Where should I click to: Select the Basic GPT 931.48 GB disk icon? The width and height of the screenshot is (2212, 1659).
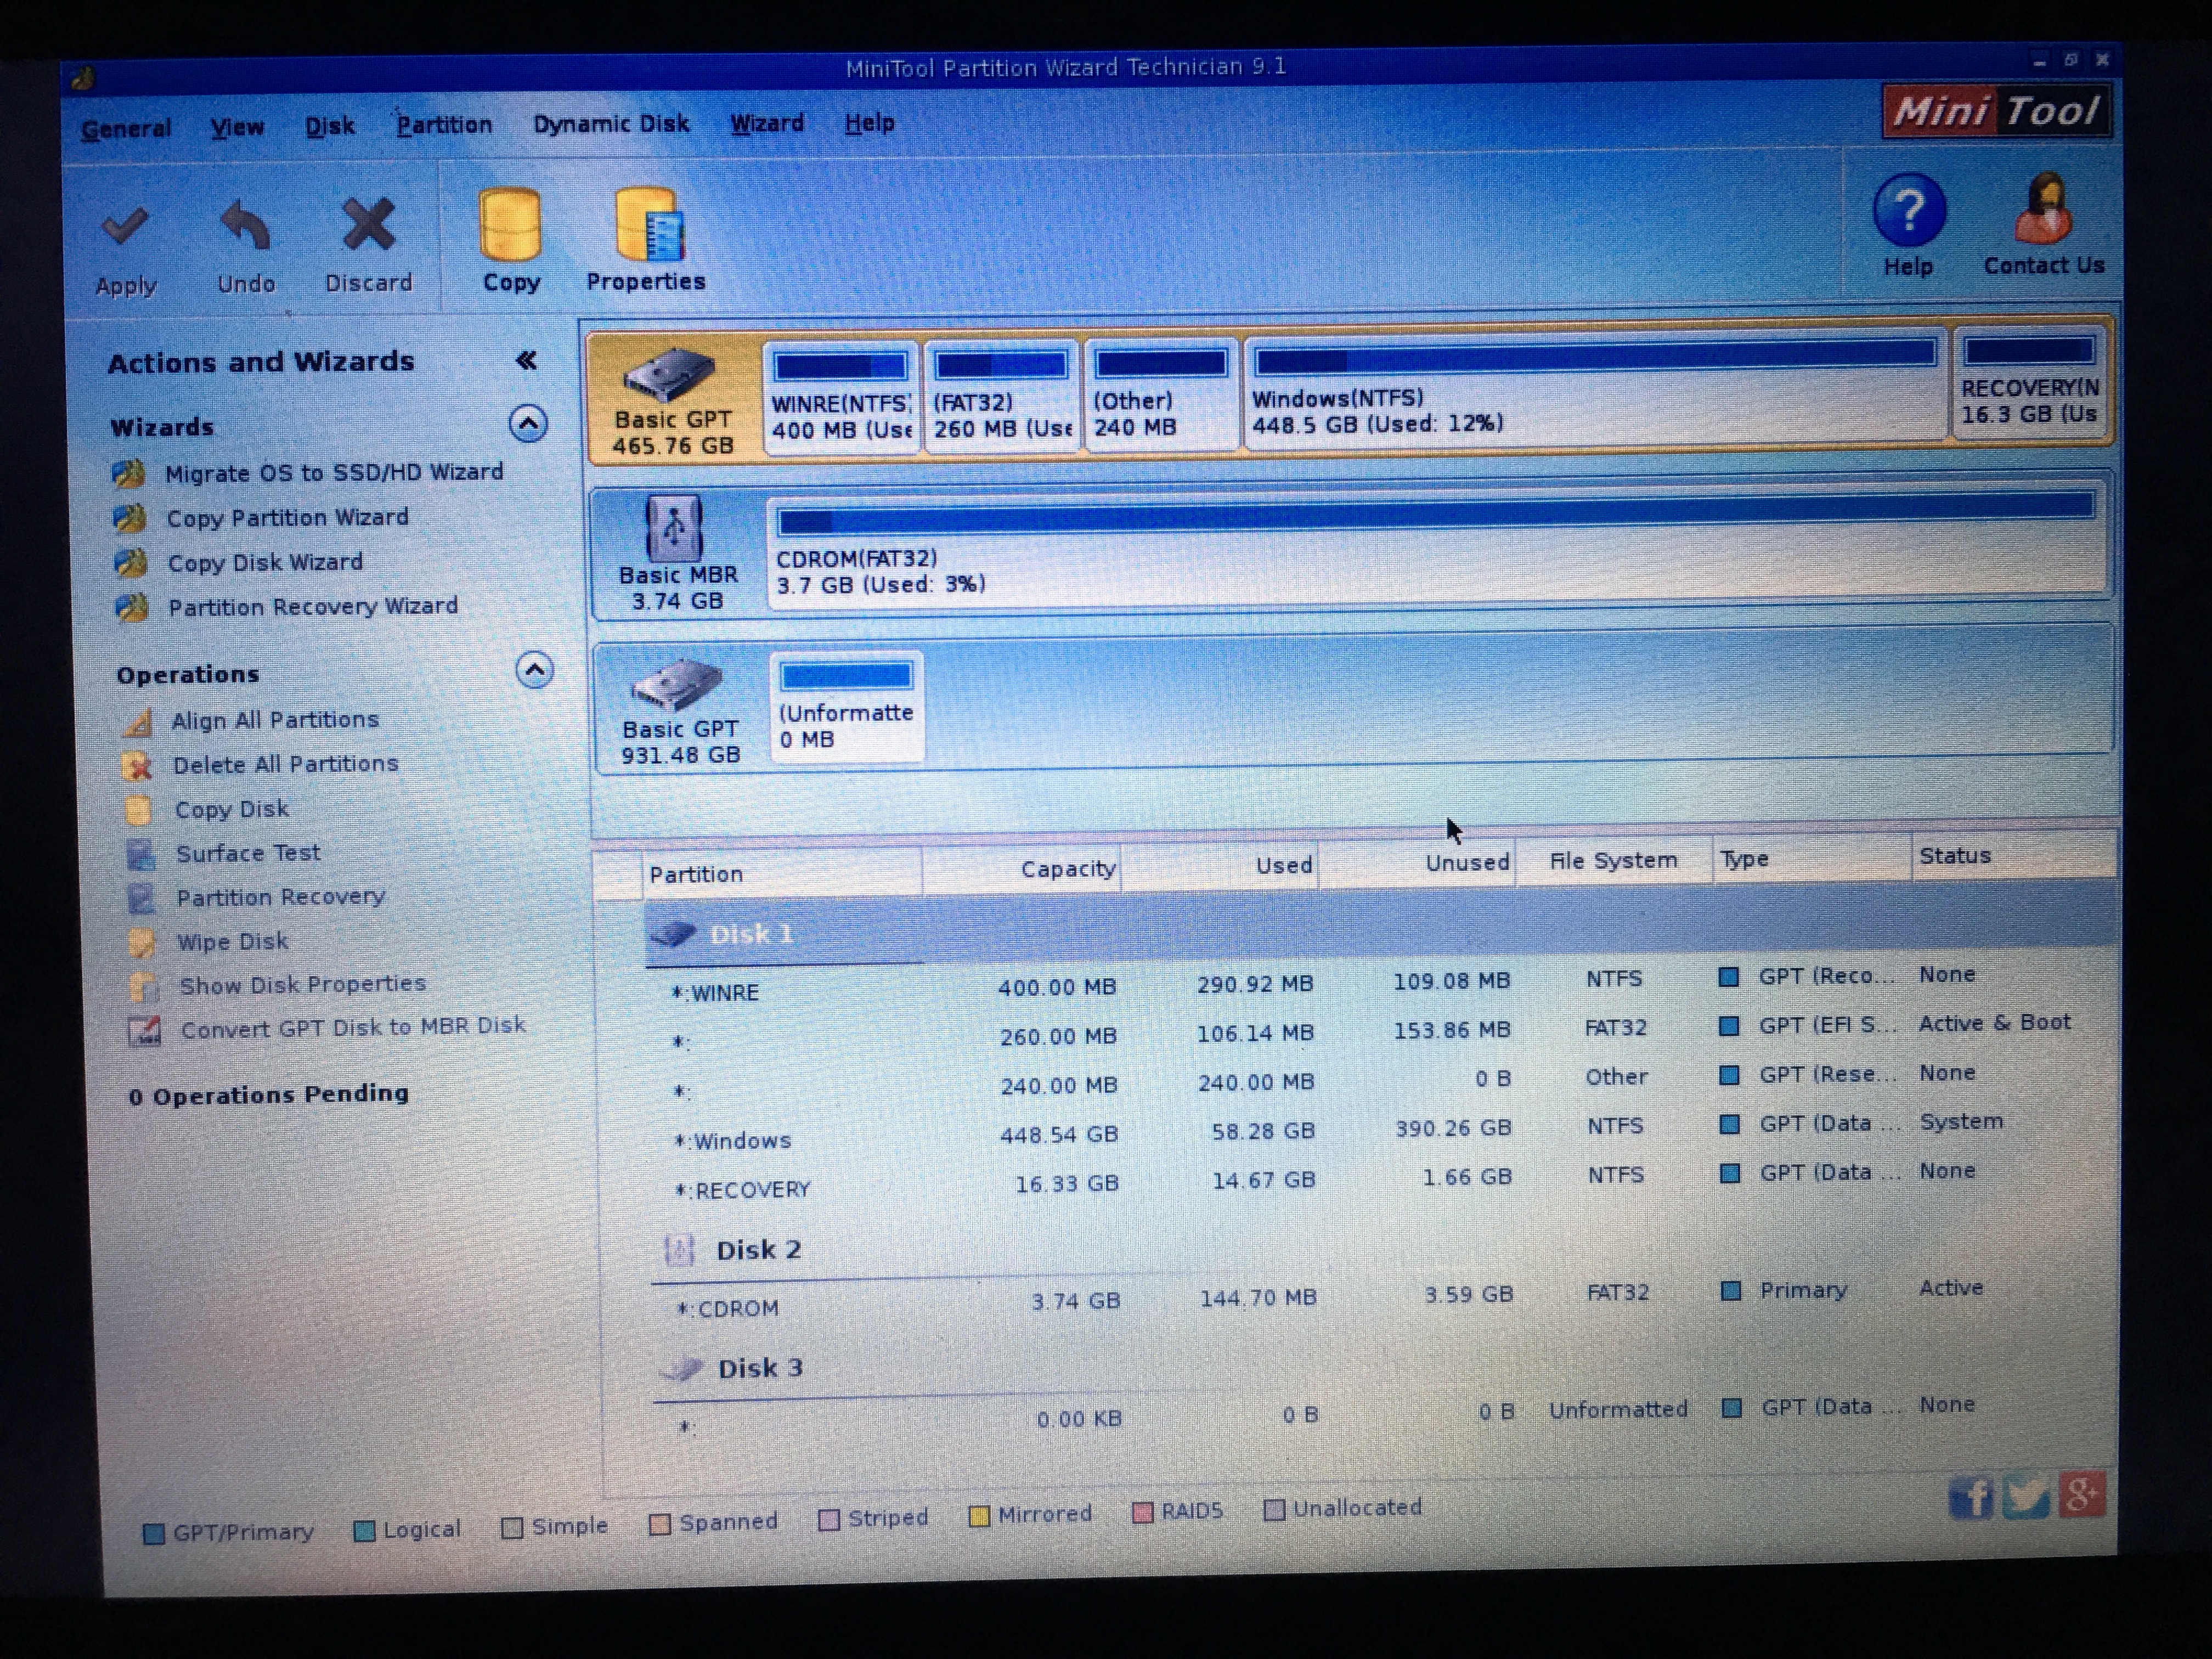pos(677,685)
